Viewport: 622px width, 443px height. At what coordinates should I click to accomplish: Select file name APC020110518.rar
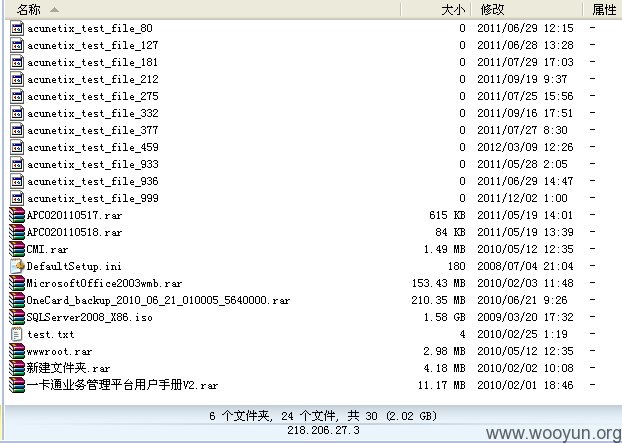pos(75,232)
